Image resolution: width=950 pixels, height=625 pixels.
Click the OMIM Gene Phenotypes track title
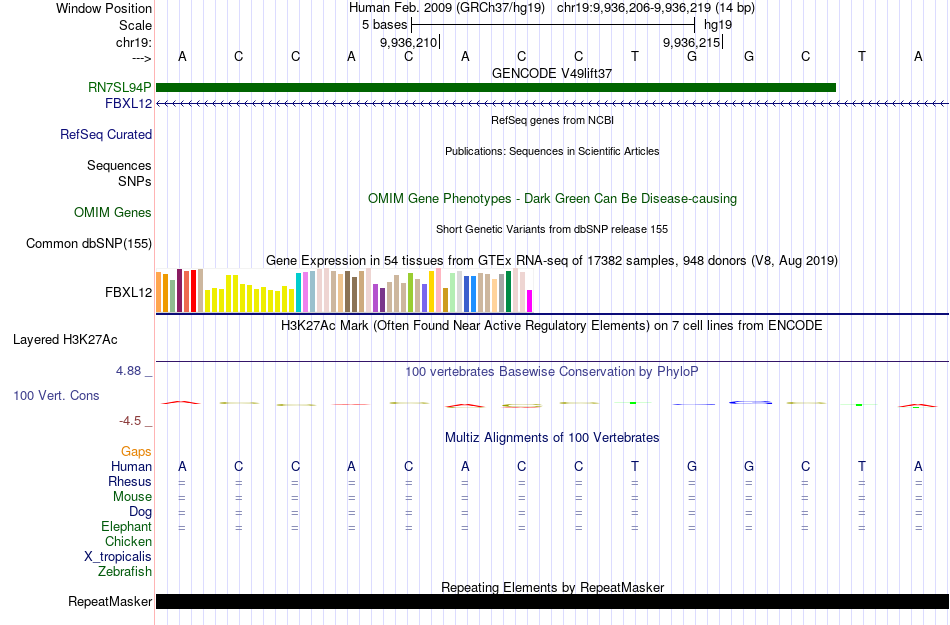(553, 199)
